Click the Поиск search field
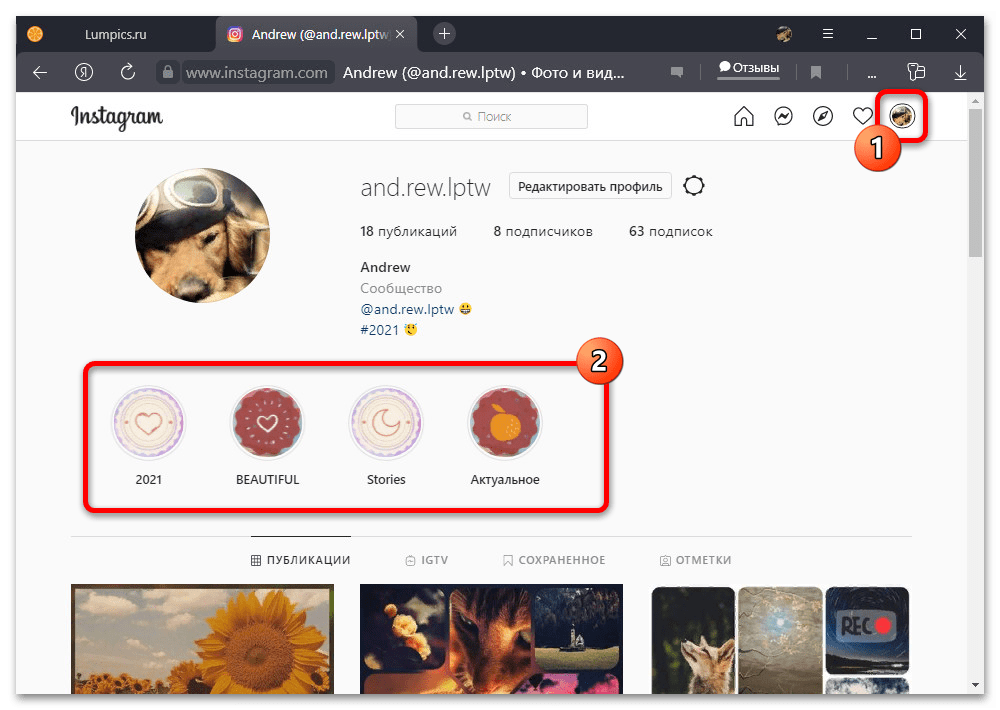1000x710 pixels. (x=491, y=117)
